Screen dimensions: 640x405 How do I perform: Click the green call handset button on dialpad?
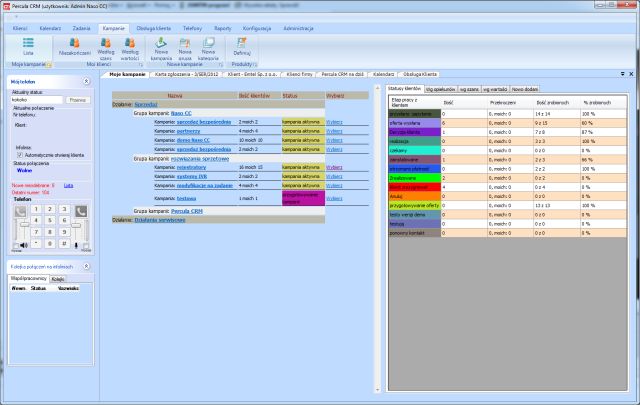pyautogui.click(x=20, y=211)
